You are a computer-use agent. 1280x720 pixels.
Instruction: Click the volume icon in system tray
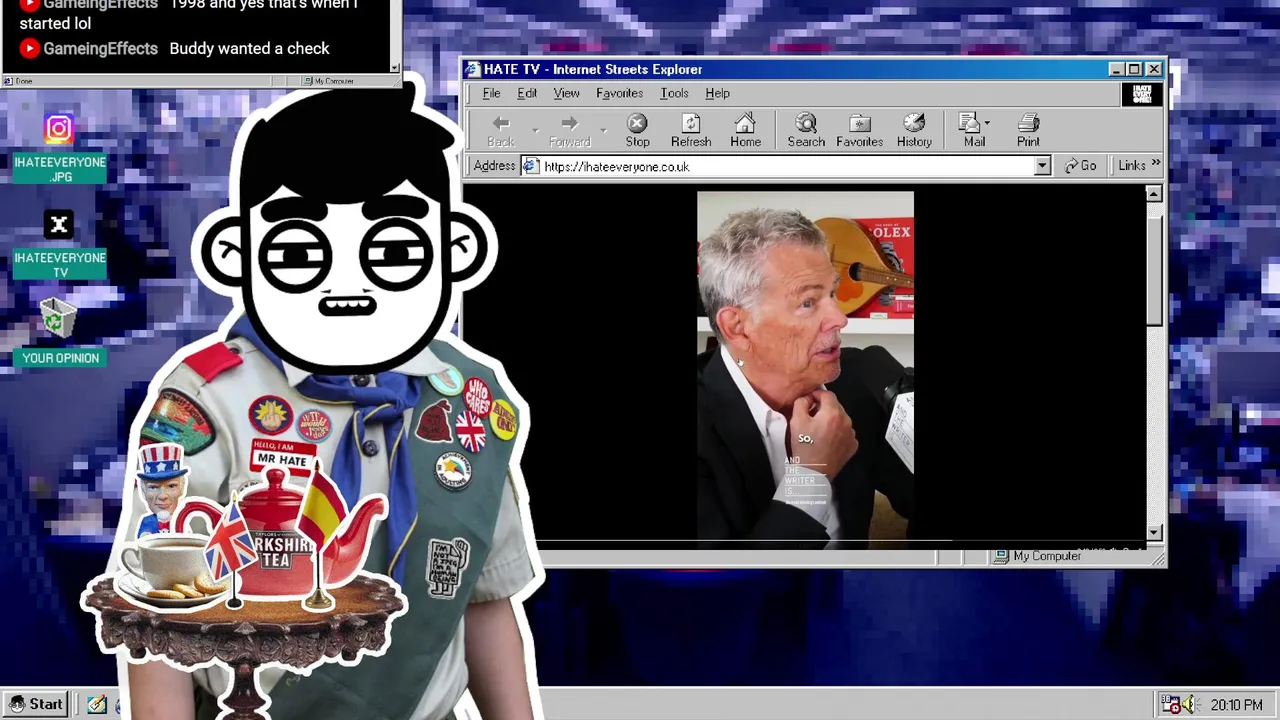coord(1189,705)
